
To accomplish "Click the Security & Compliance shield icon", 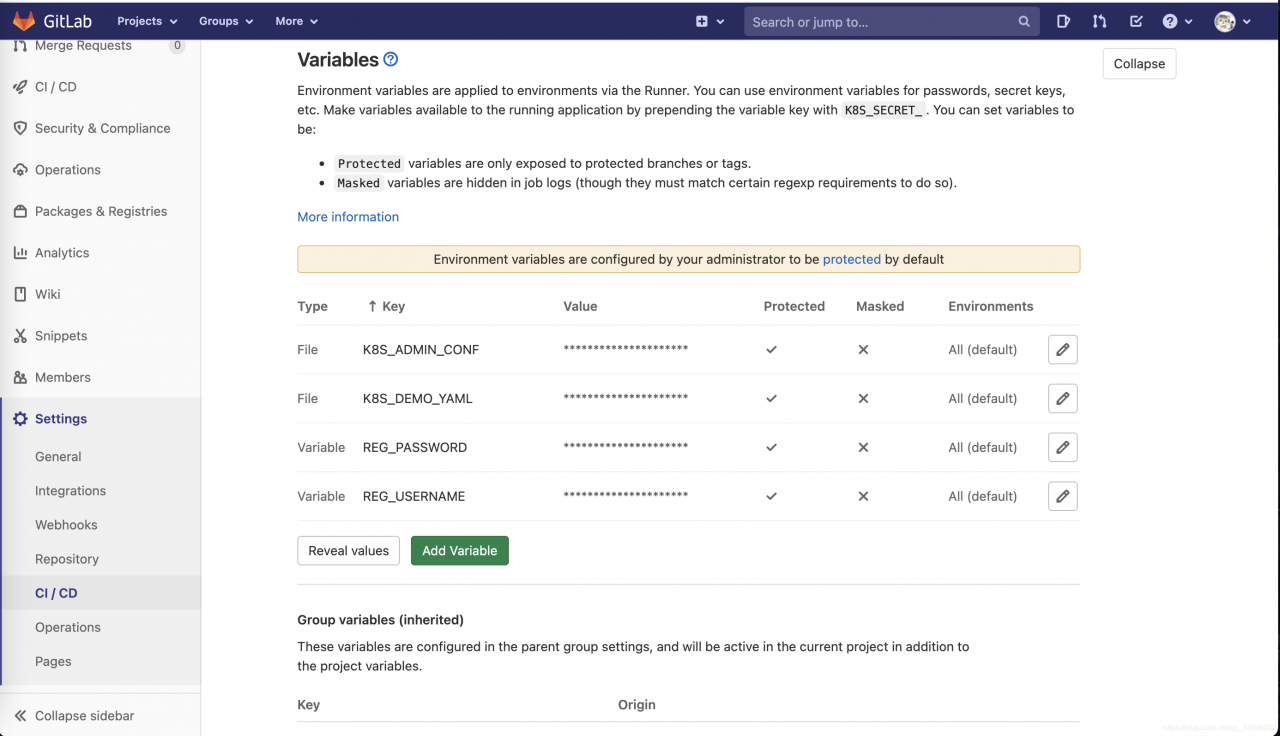I will click(x=20, y=128).
